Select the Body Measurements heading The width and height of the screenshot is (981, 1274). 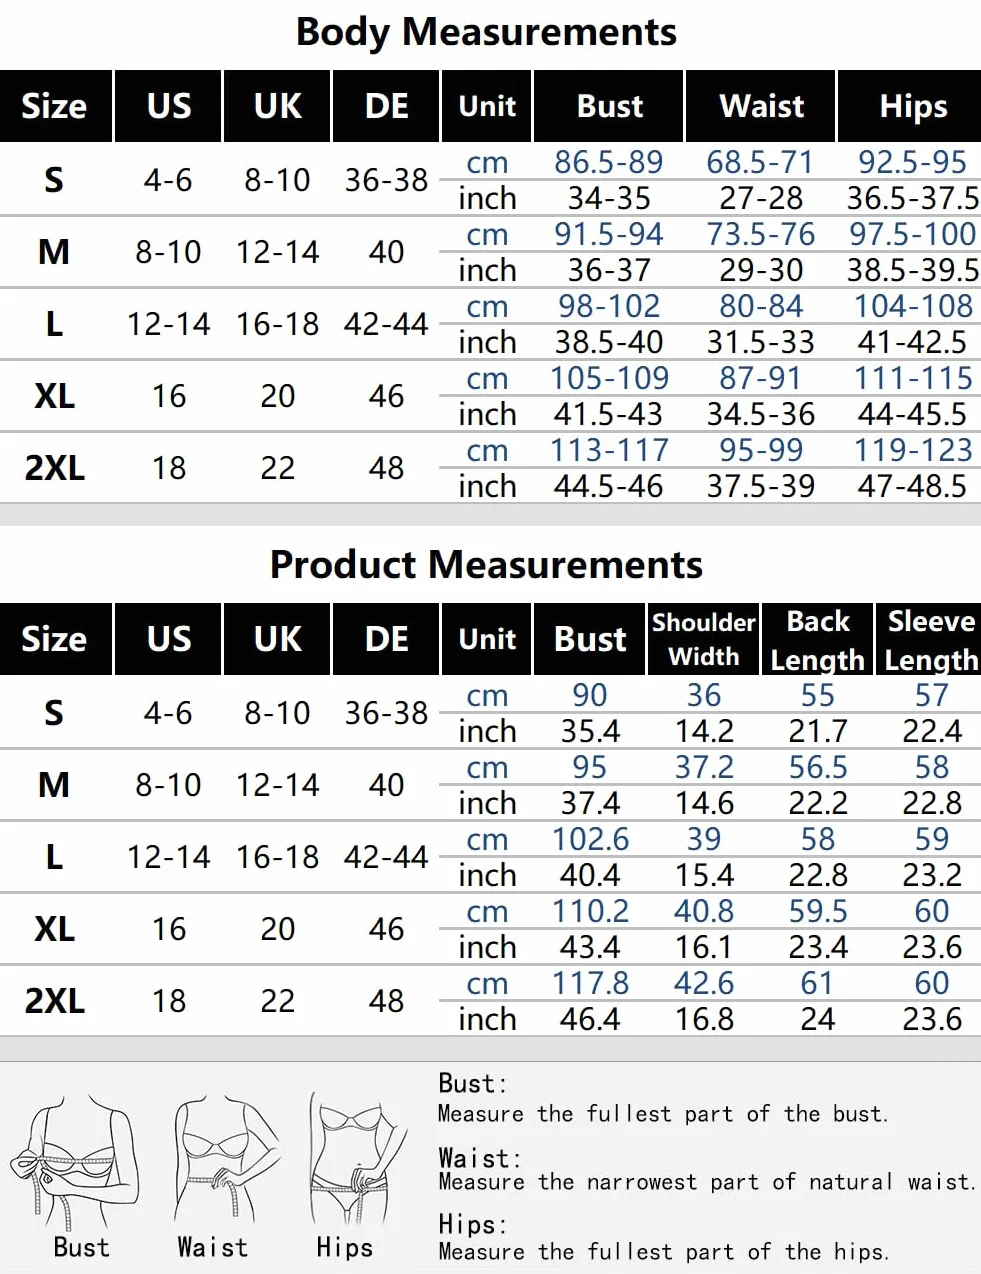point(486,32)
